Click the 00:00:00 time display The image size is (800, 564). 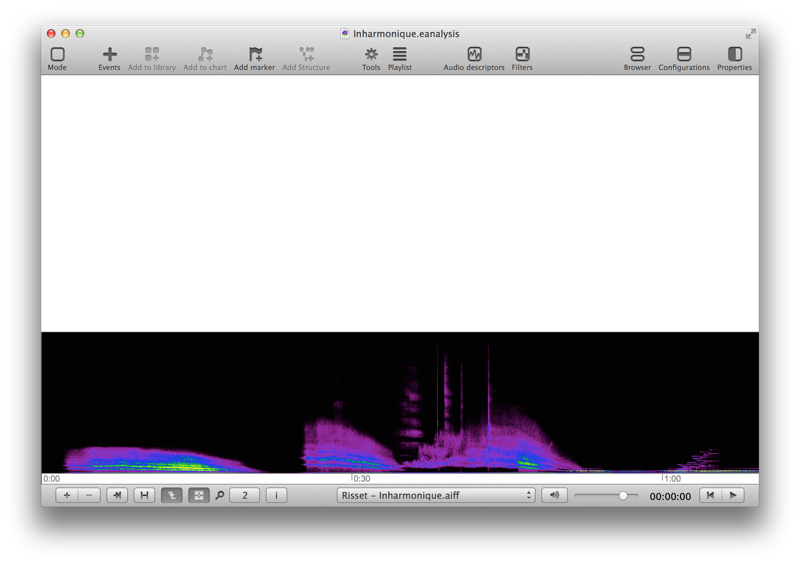(x=670, y=496)
